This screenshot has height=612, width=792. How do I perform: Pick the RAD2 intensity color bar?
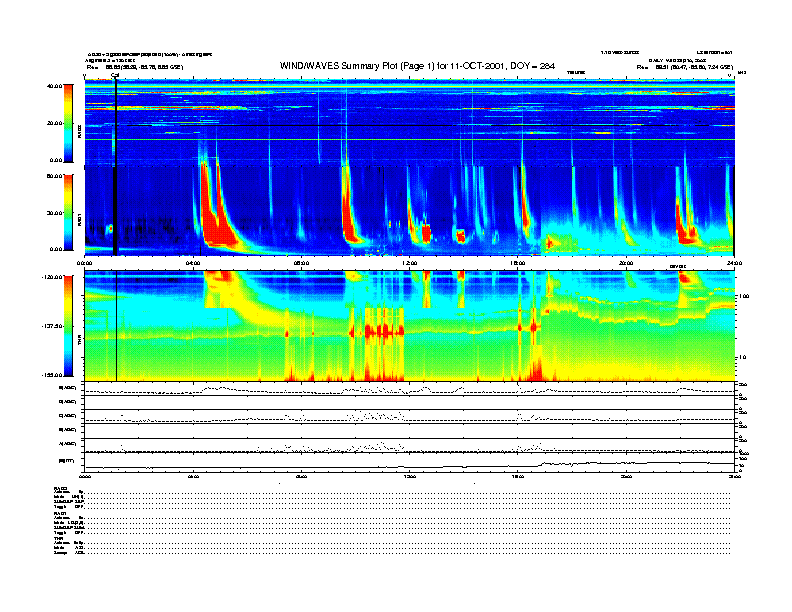click(x=68, y=123)
